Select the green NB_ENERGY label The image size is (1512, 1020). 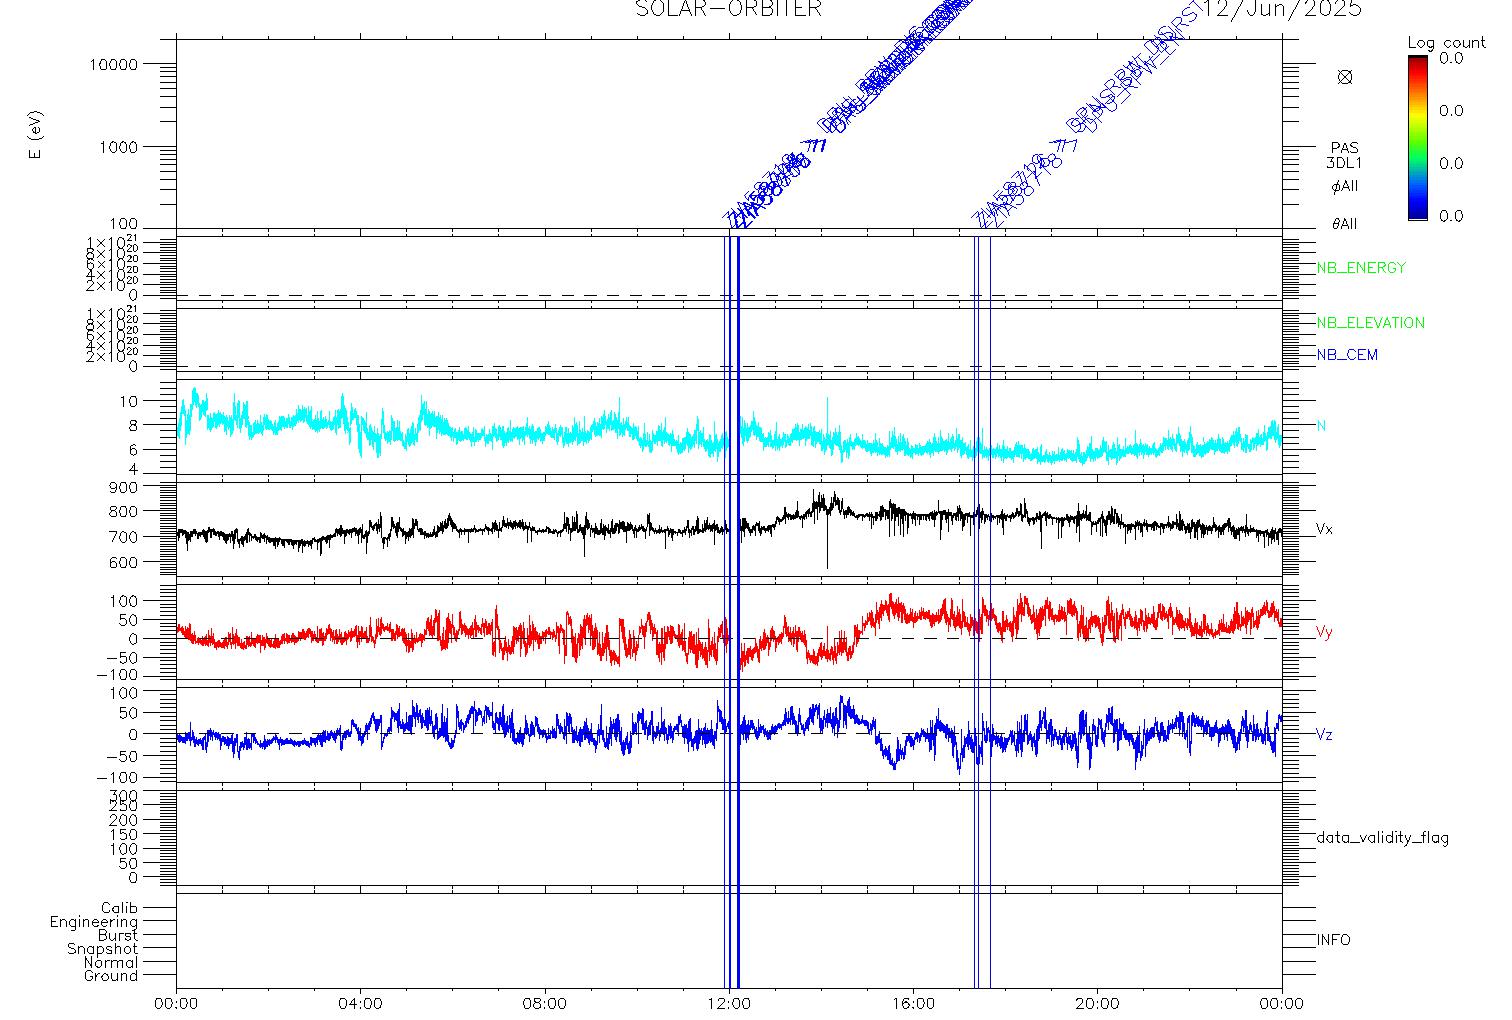(x=1361, y=268)
